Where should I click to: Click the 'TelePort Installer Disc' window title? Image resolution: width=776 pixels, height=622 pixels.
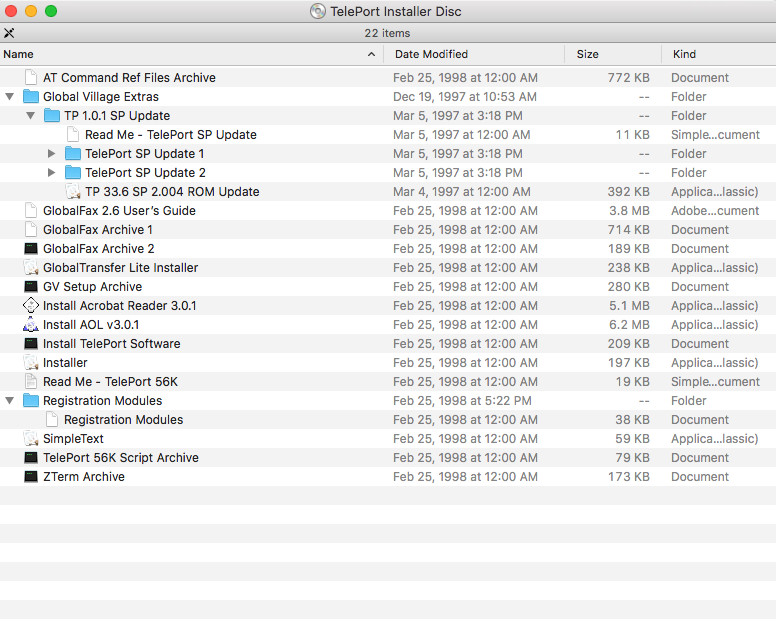point(396,11)
